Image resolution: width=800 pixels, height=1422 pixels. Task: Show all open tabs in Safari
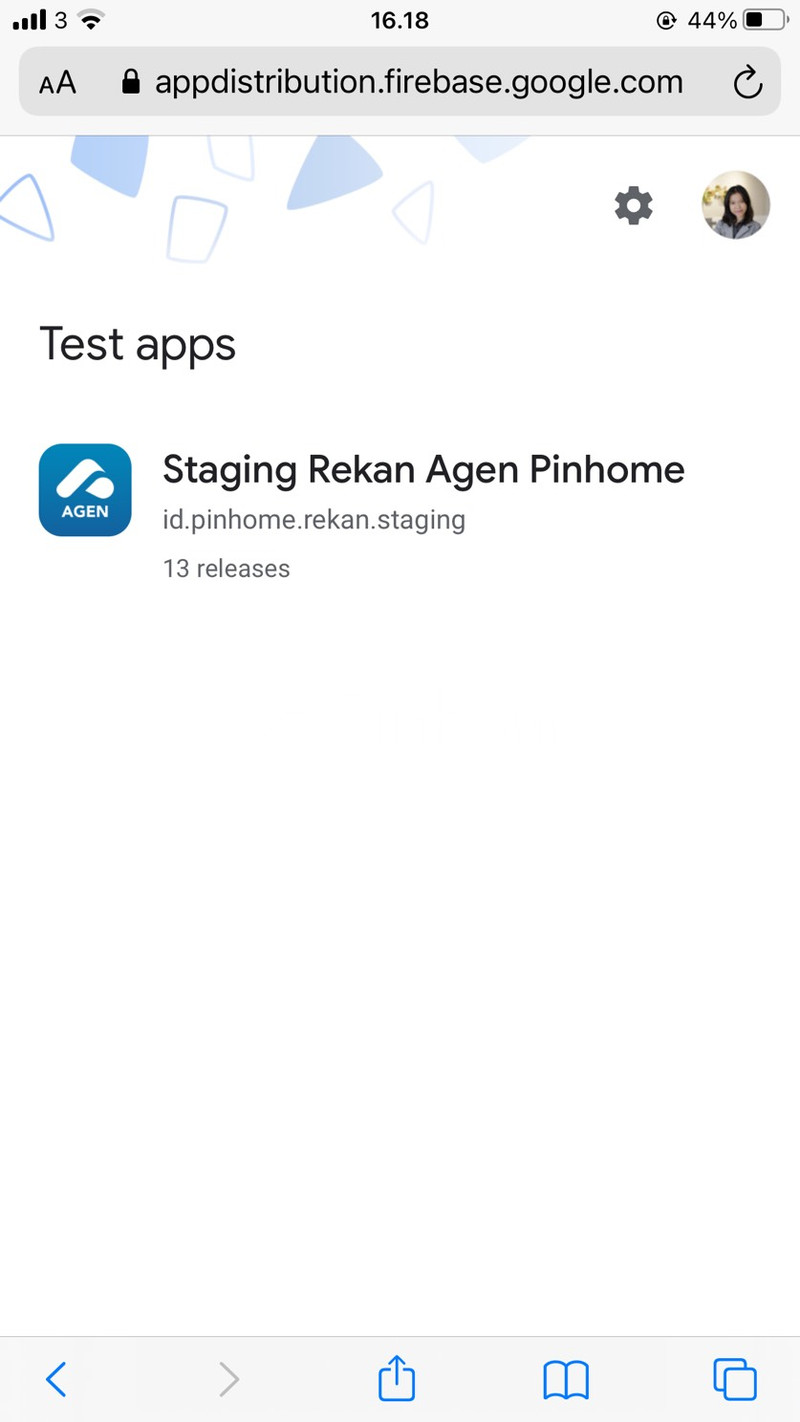(735, 1379)
